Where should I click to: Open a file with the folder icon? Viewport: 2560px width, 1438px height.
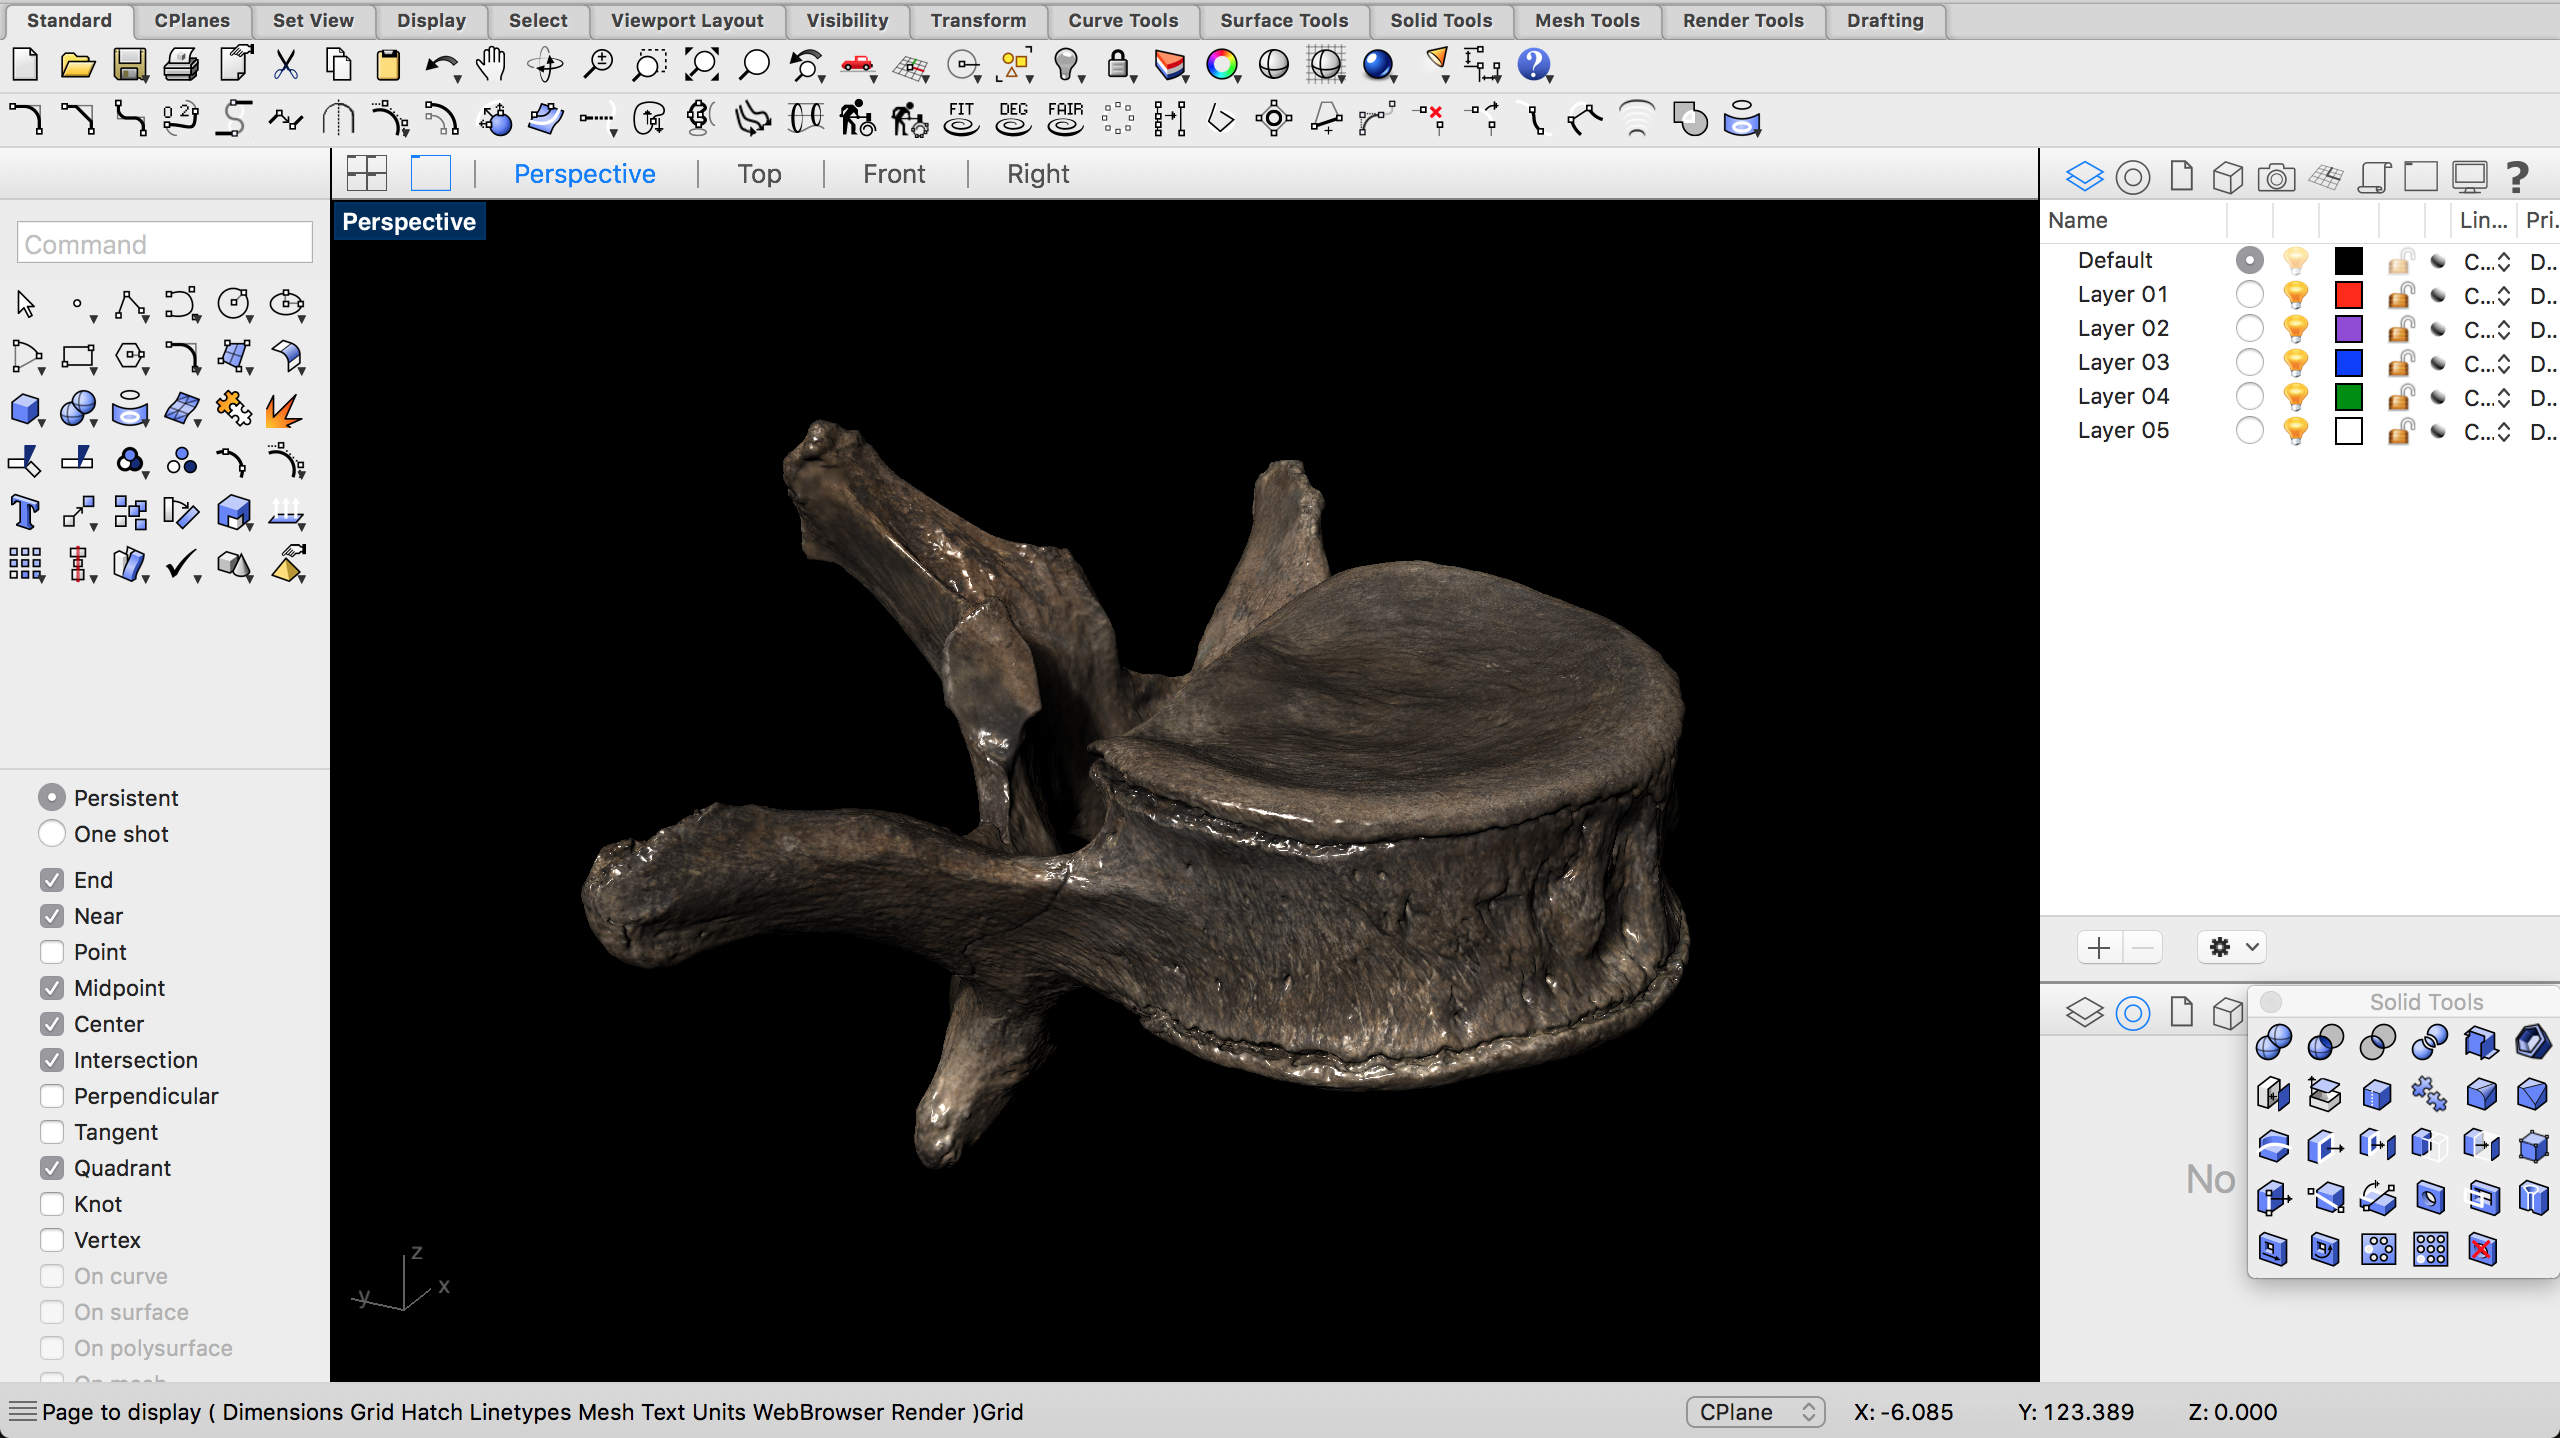click(77, 66)
